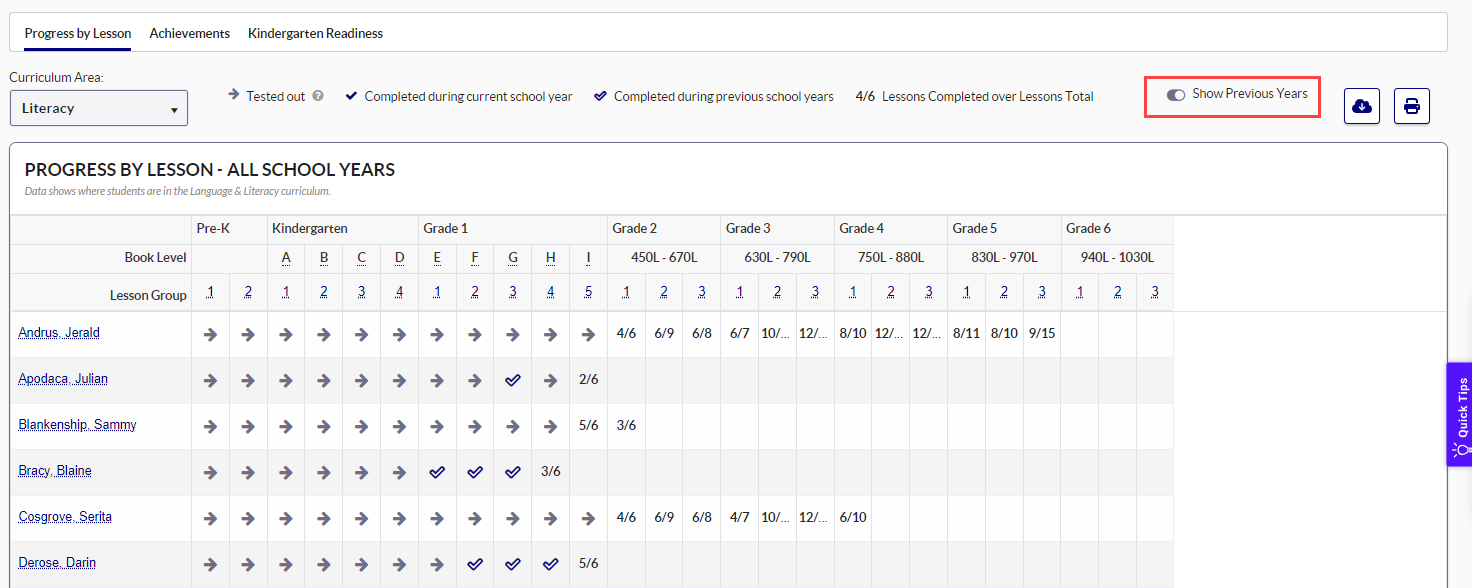
Task: Click Andrus Jerald's 8/11 cell
Action: [966, 334]
